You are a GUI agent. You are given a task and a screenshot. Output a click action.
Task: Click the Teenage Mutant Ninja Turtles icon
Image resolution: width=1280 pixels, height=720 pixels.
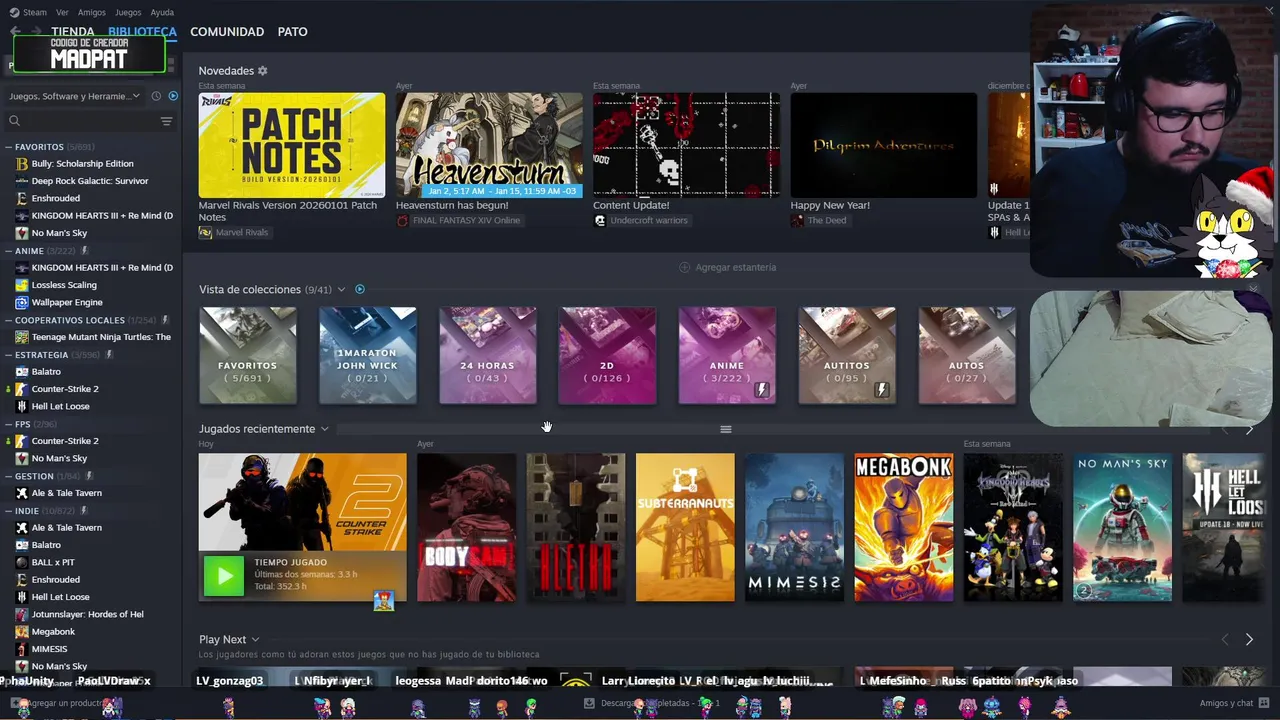22,337
